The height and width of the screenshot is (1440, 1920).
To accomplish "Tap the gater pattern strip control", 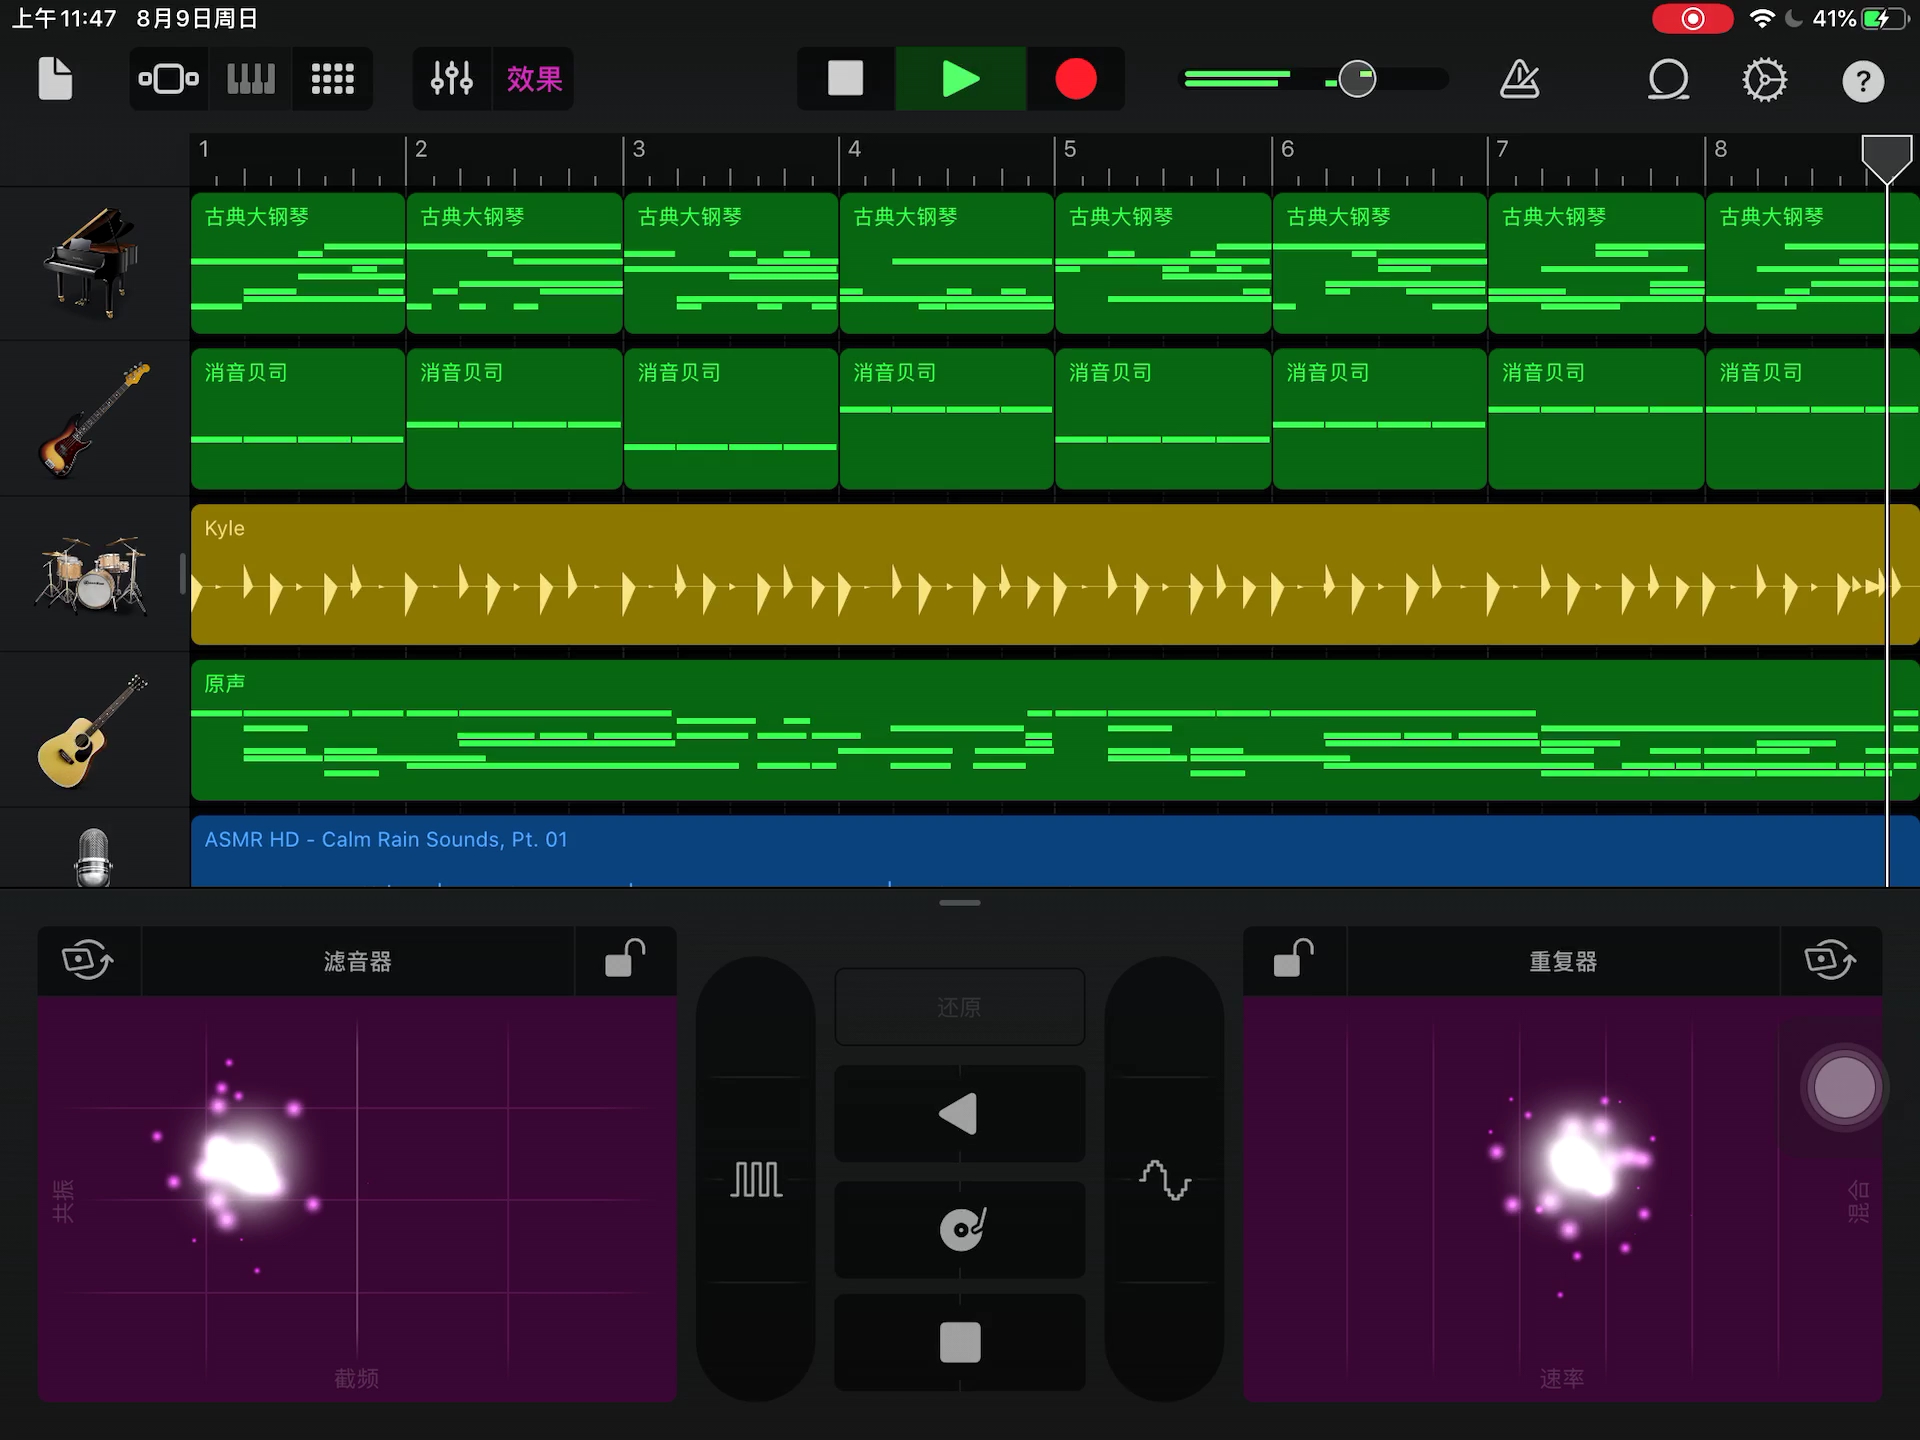I will (x=756, y=1180).
